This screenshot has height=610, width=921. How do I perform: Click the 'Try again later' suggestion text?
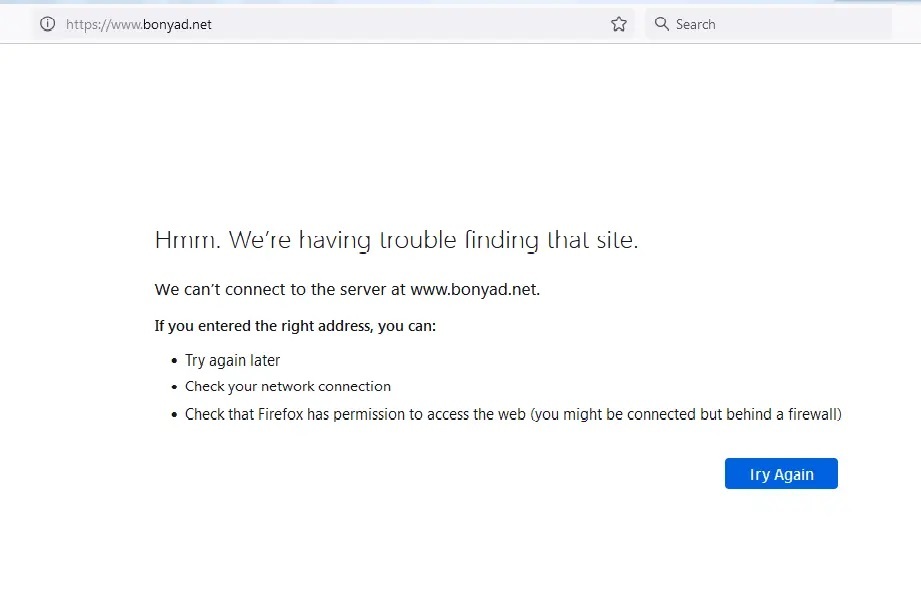(x=232, y=360)
